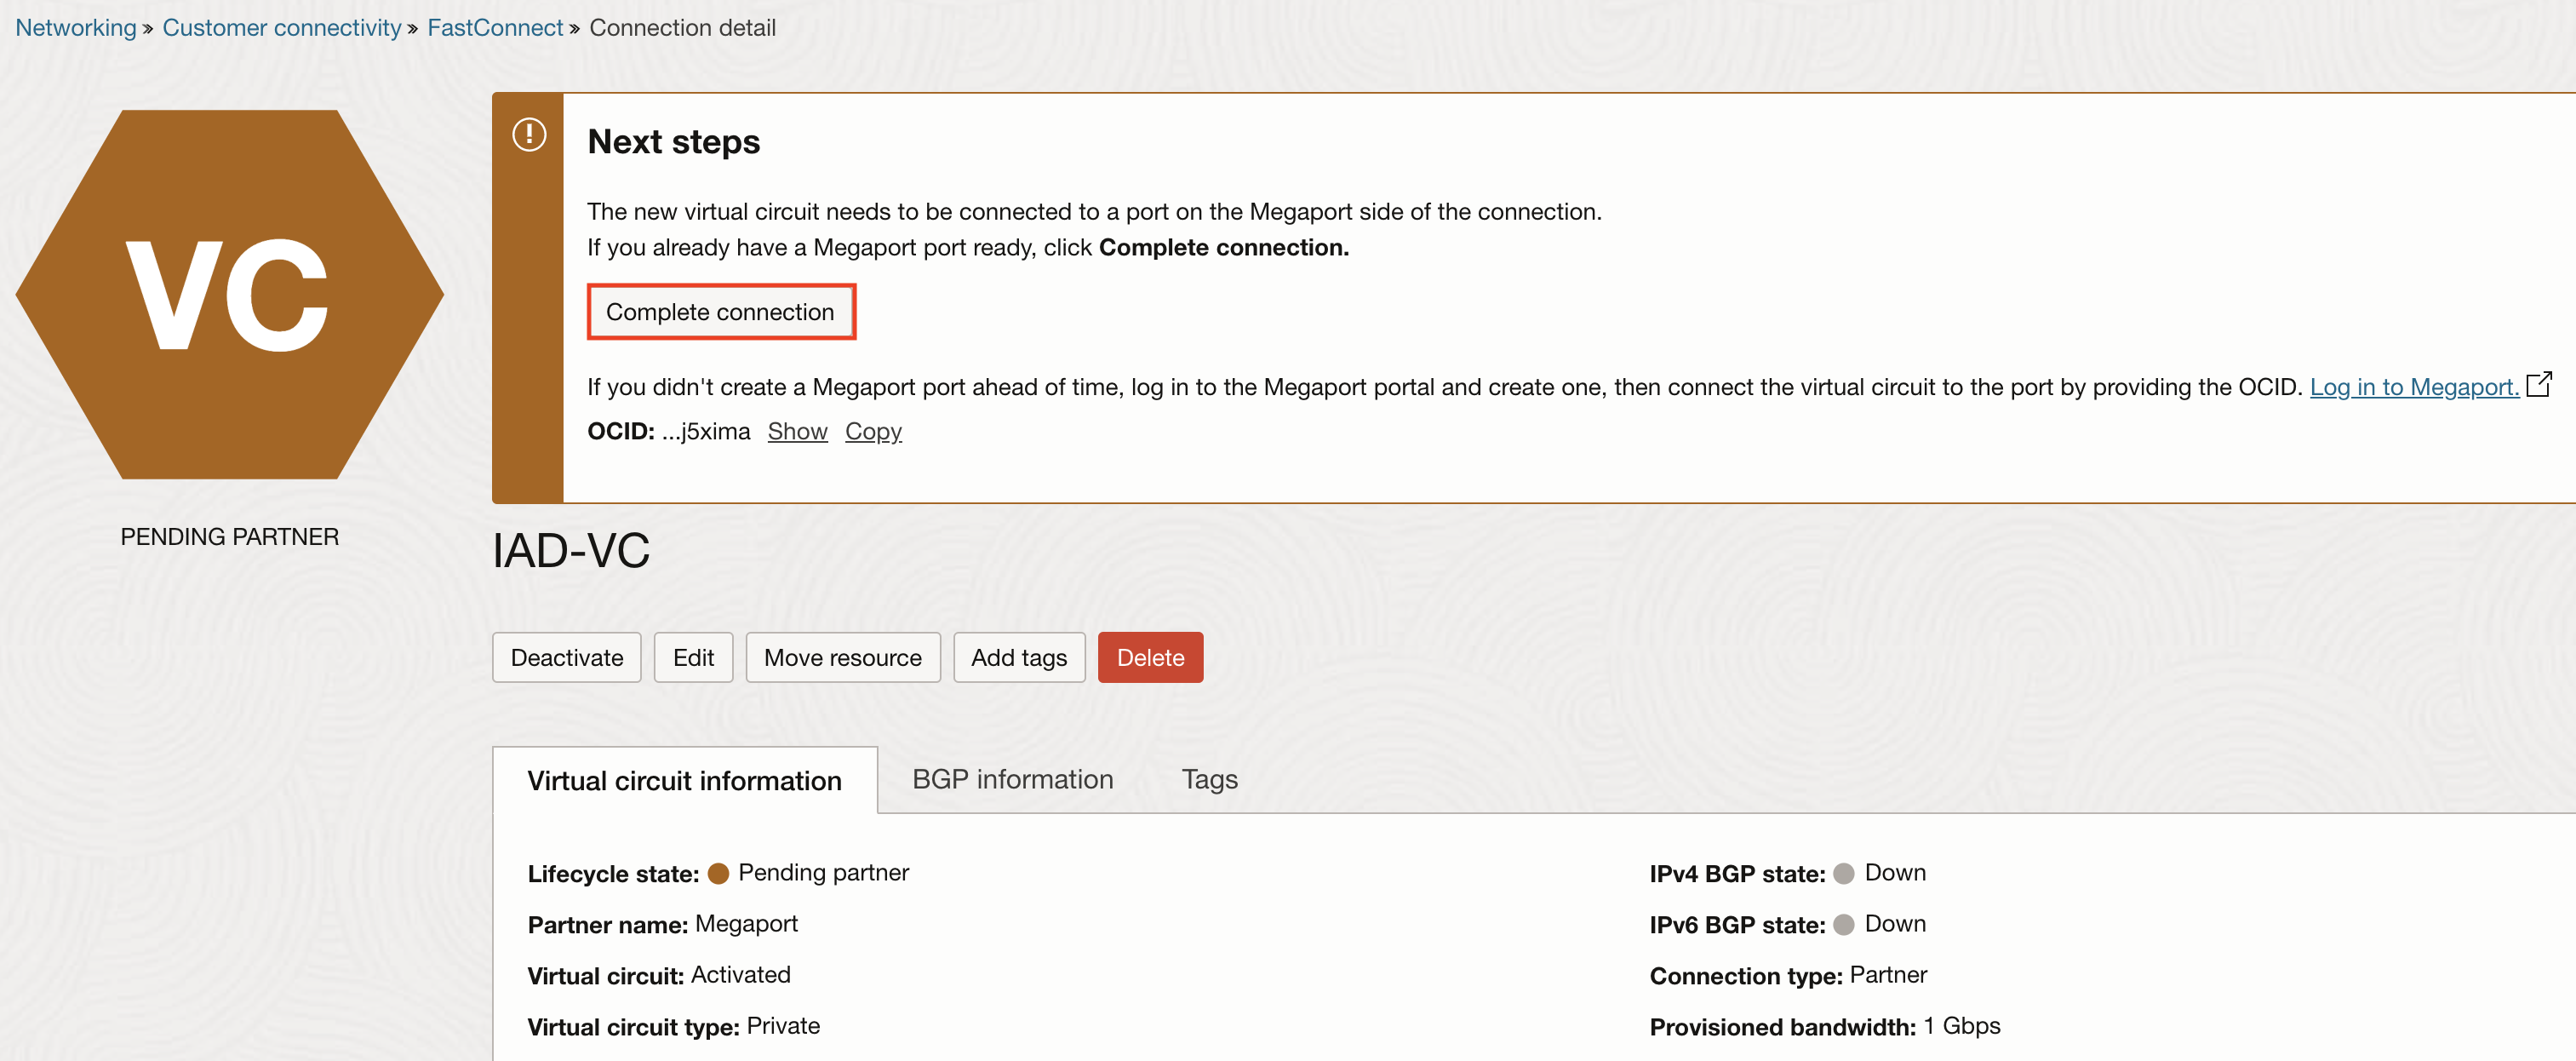Click the IPv6 BGP state Down indicator
The image size is (2576, 1061).
pyautogui.click(x=1845, y=925)
